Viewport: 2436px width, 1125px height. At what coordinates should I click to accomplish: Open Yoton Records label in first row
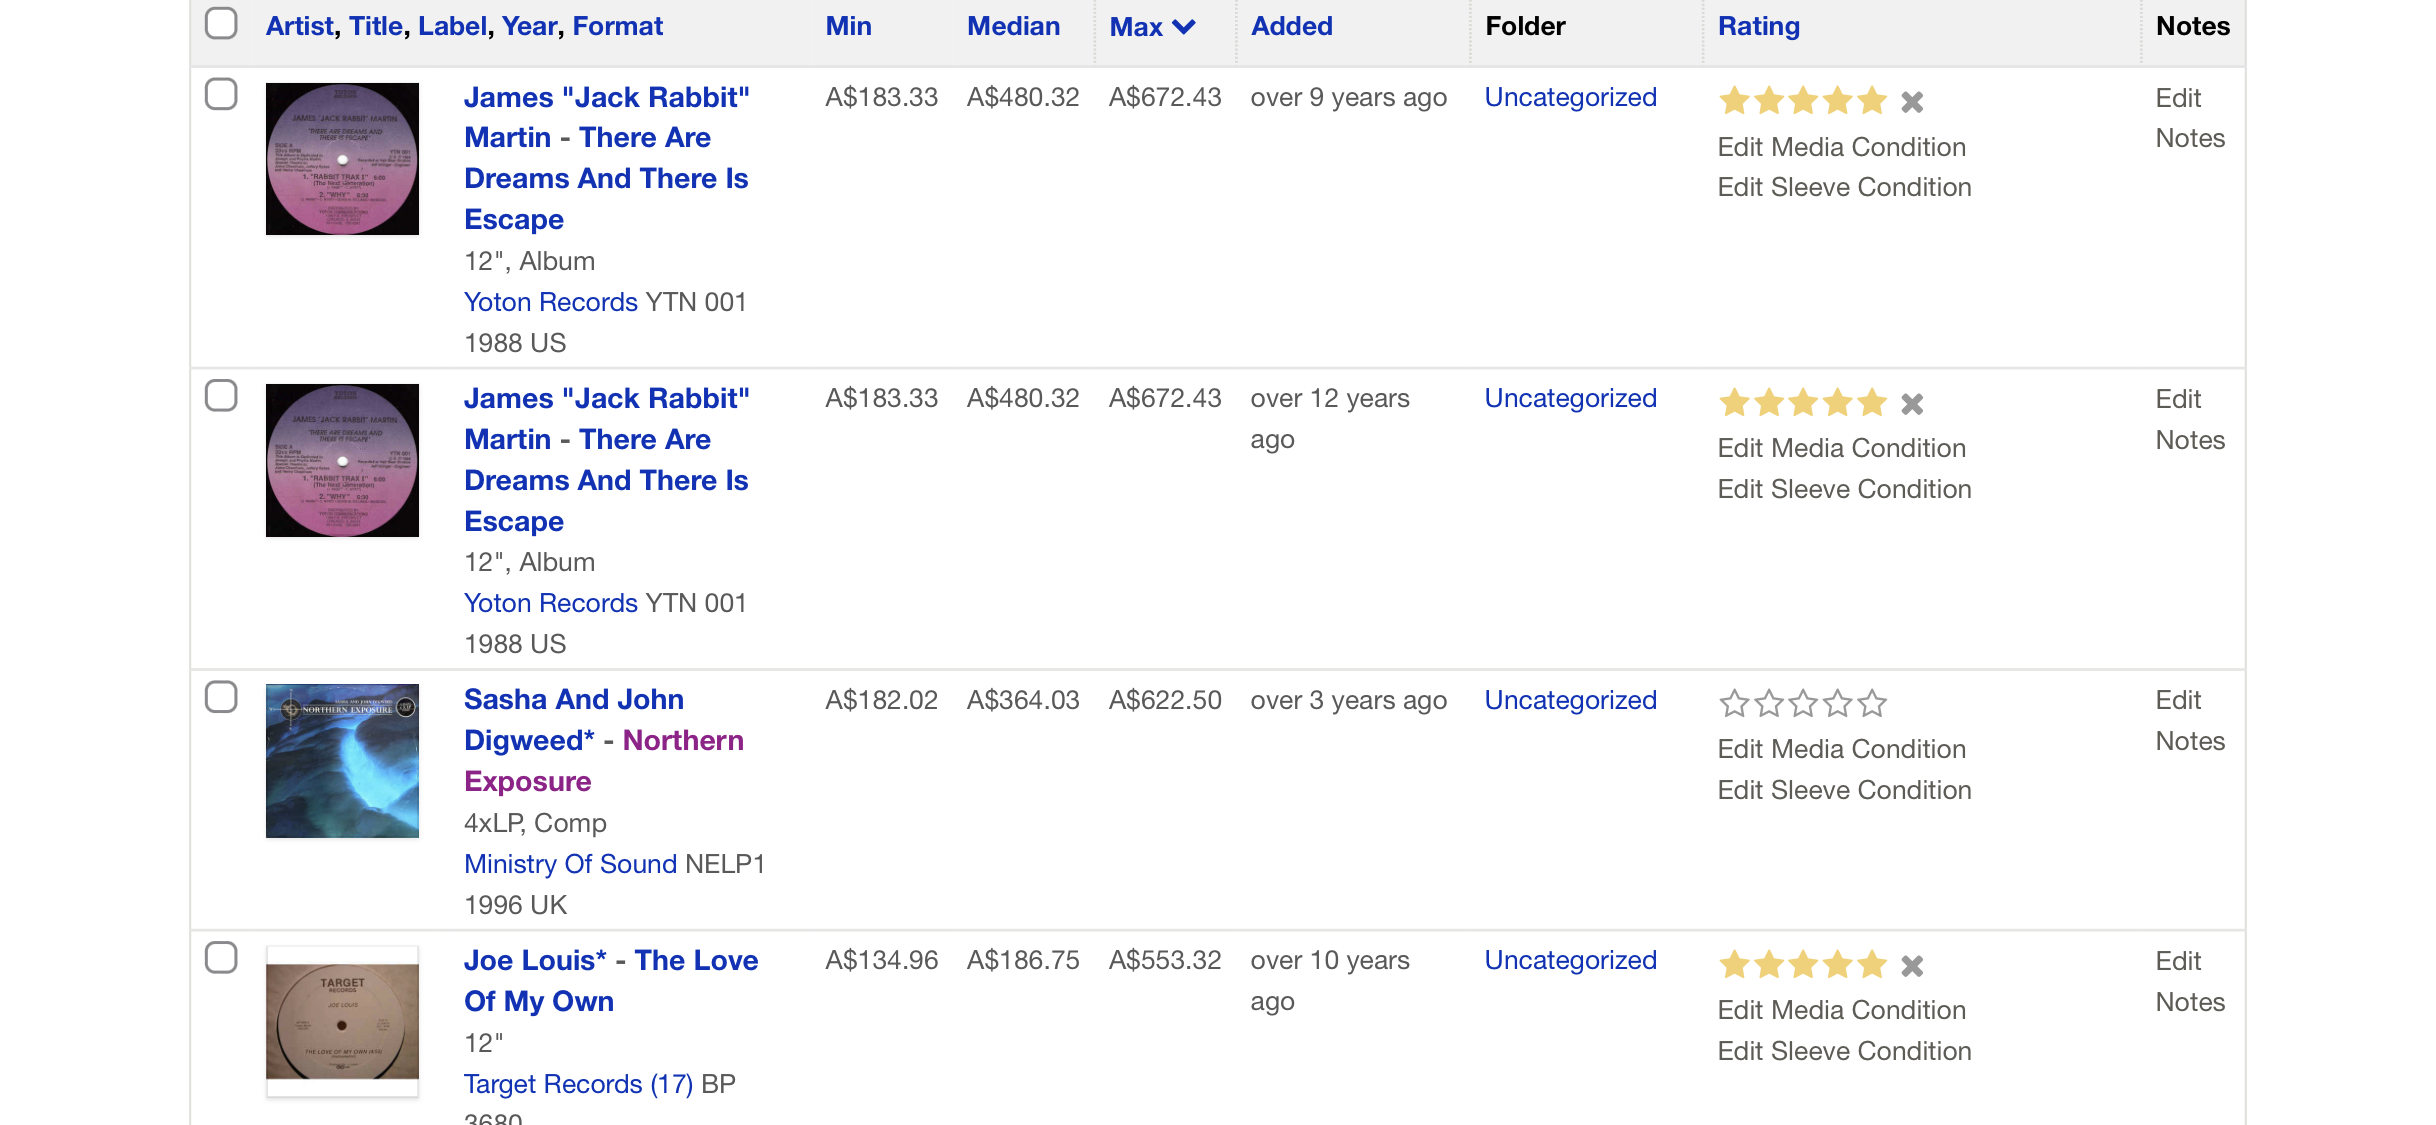click(x=551, y=302)
